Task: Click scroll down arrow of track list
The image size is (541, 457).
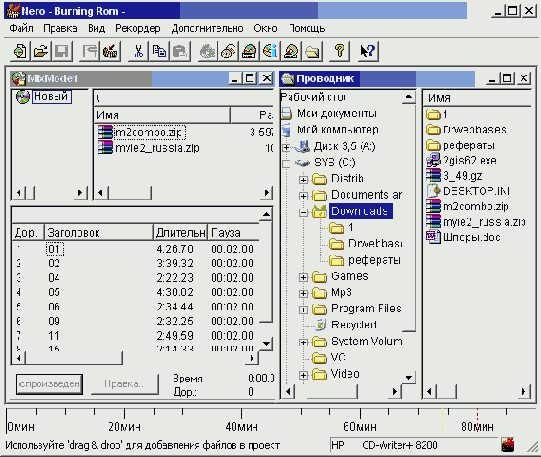Action: coord(266,344)
